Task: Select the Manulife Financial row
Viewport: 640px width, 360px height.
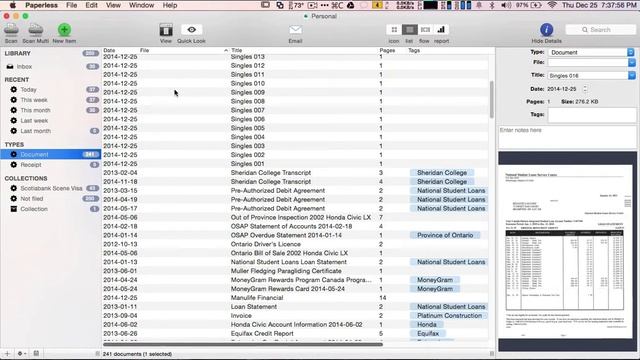Action: [x=295, y=298]
